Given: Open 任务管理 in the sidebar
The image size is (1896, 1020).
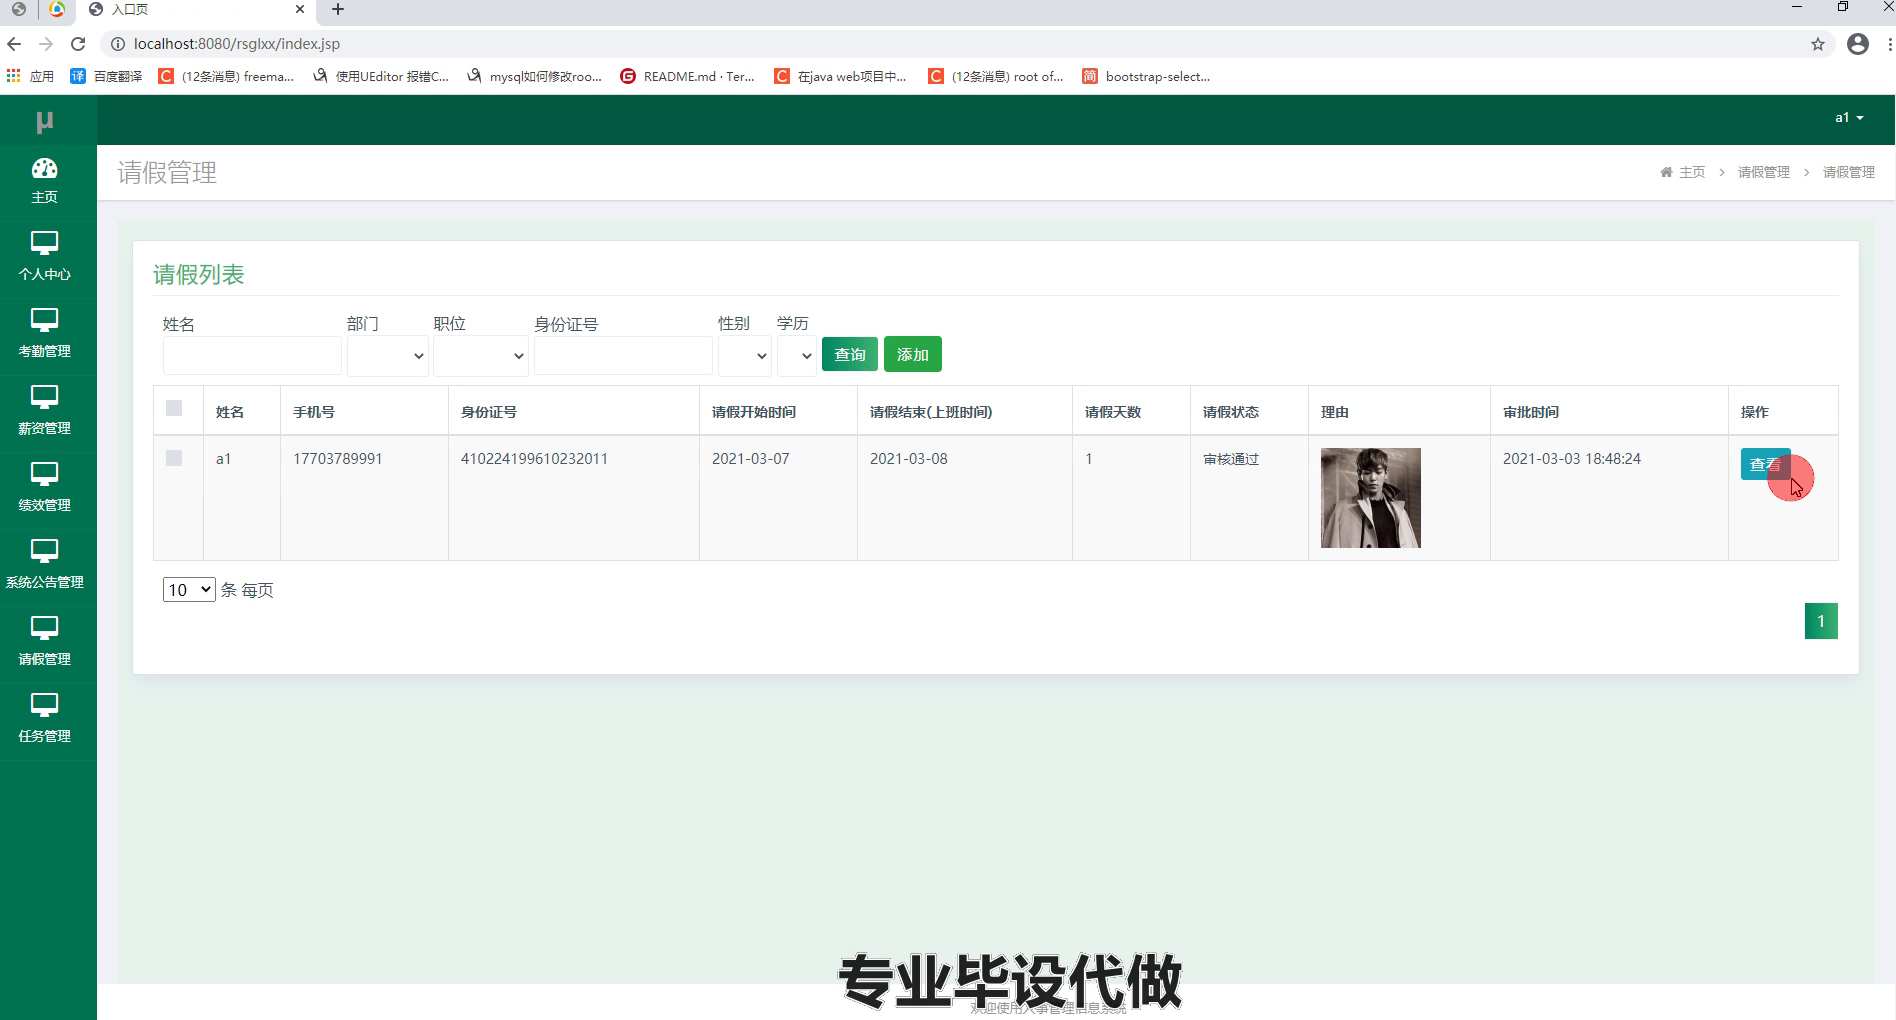Looking at the screenshot, I should [x=44, y=719].
